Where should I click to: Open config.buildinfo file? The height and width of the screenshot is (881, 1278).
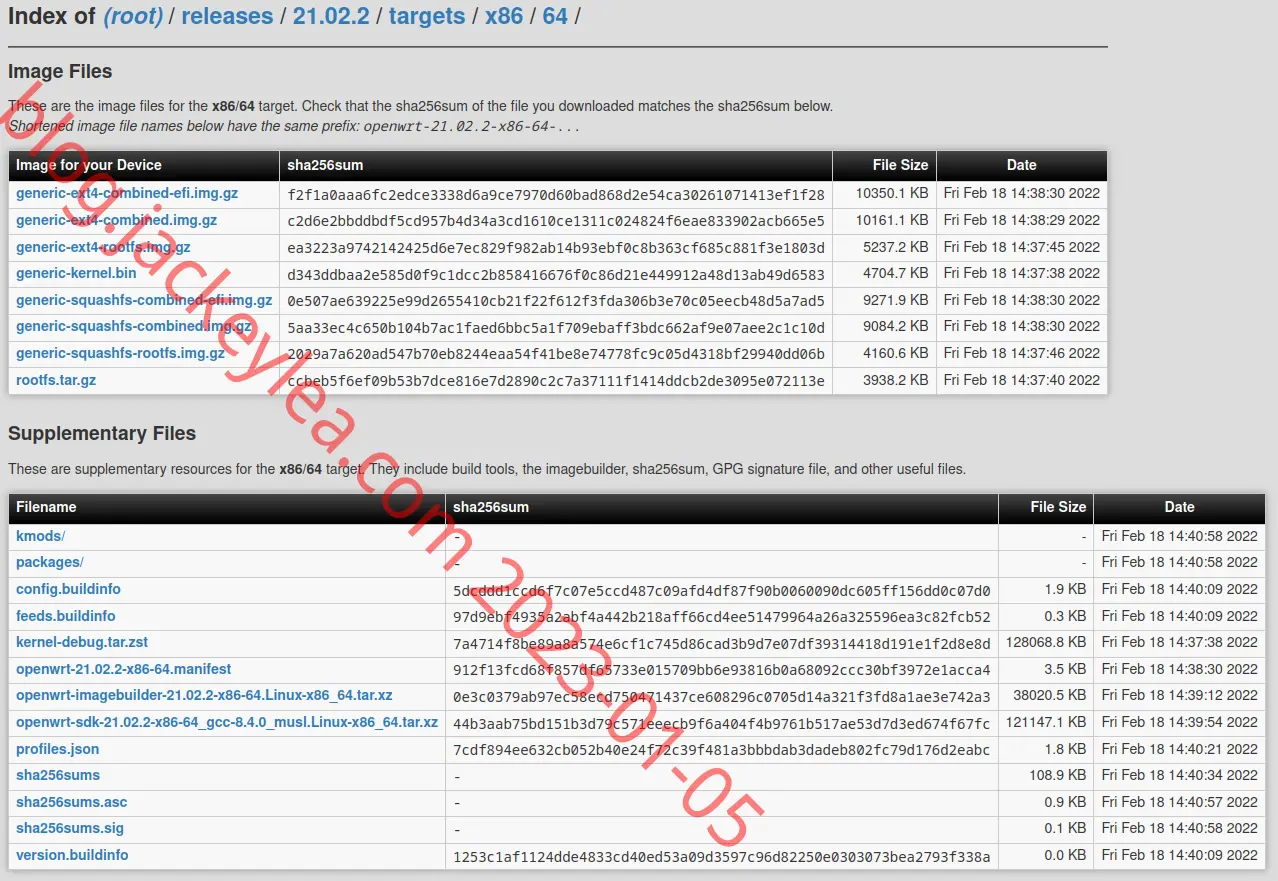click(x=68, y=589)
